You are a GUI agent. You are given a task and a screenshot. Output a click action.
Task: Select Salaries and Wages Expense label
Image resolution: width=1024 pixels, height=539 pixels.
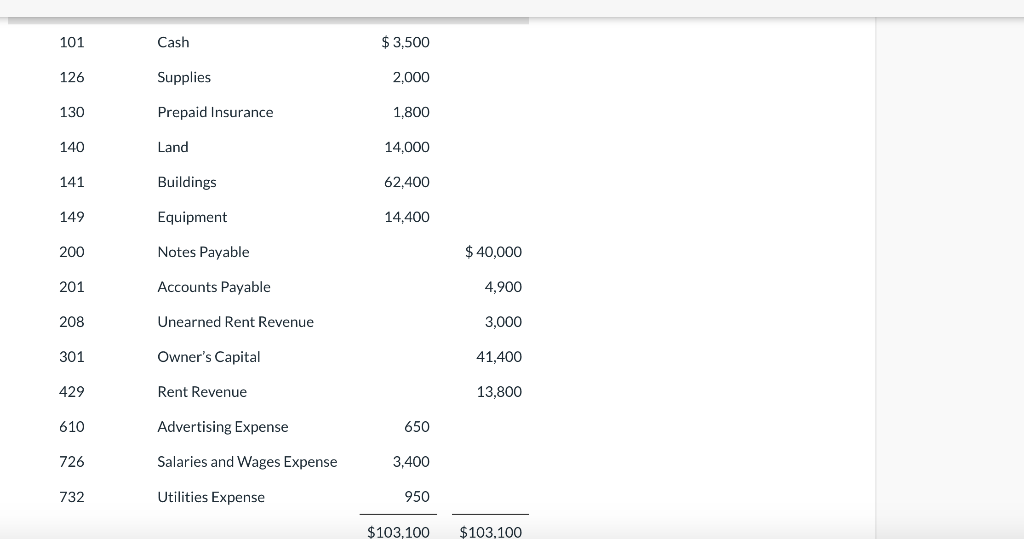(247, 462)
